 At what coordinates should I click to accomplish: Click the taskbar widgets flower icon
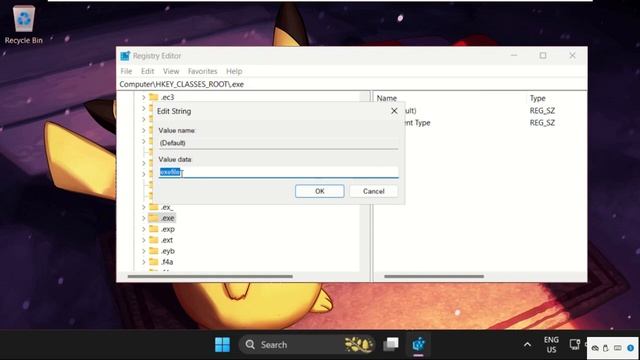[358, 345]
